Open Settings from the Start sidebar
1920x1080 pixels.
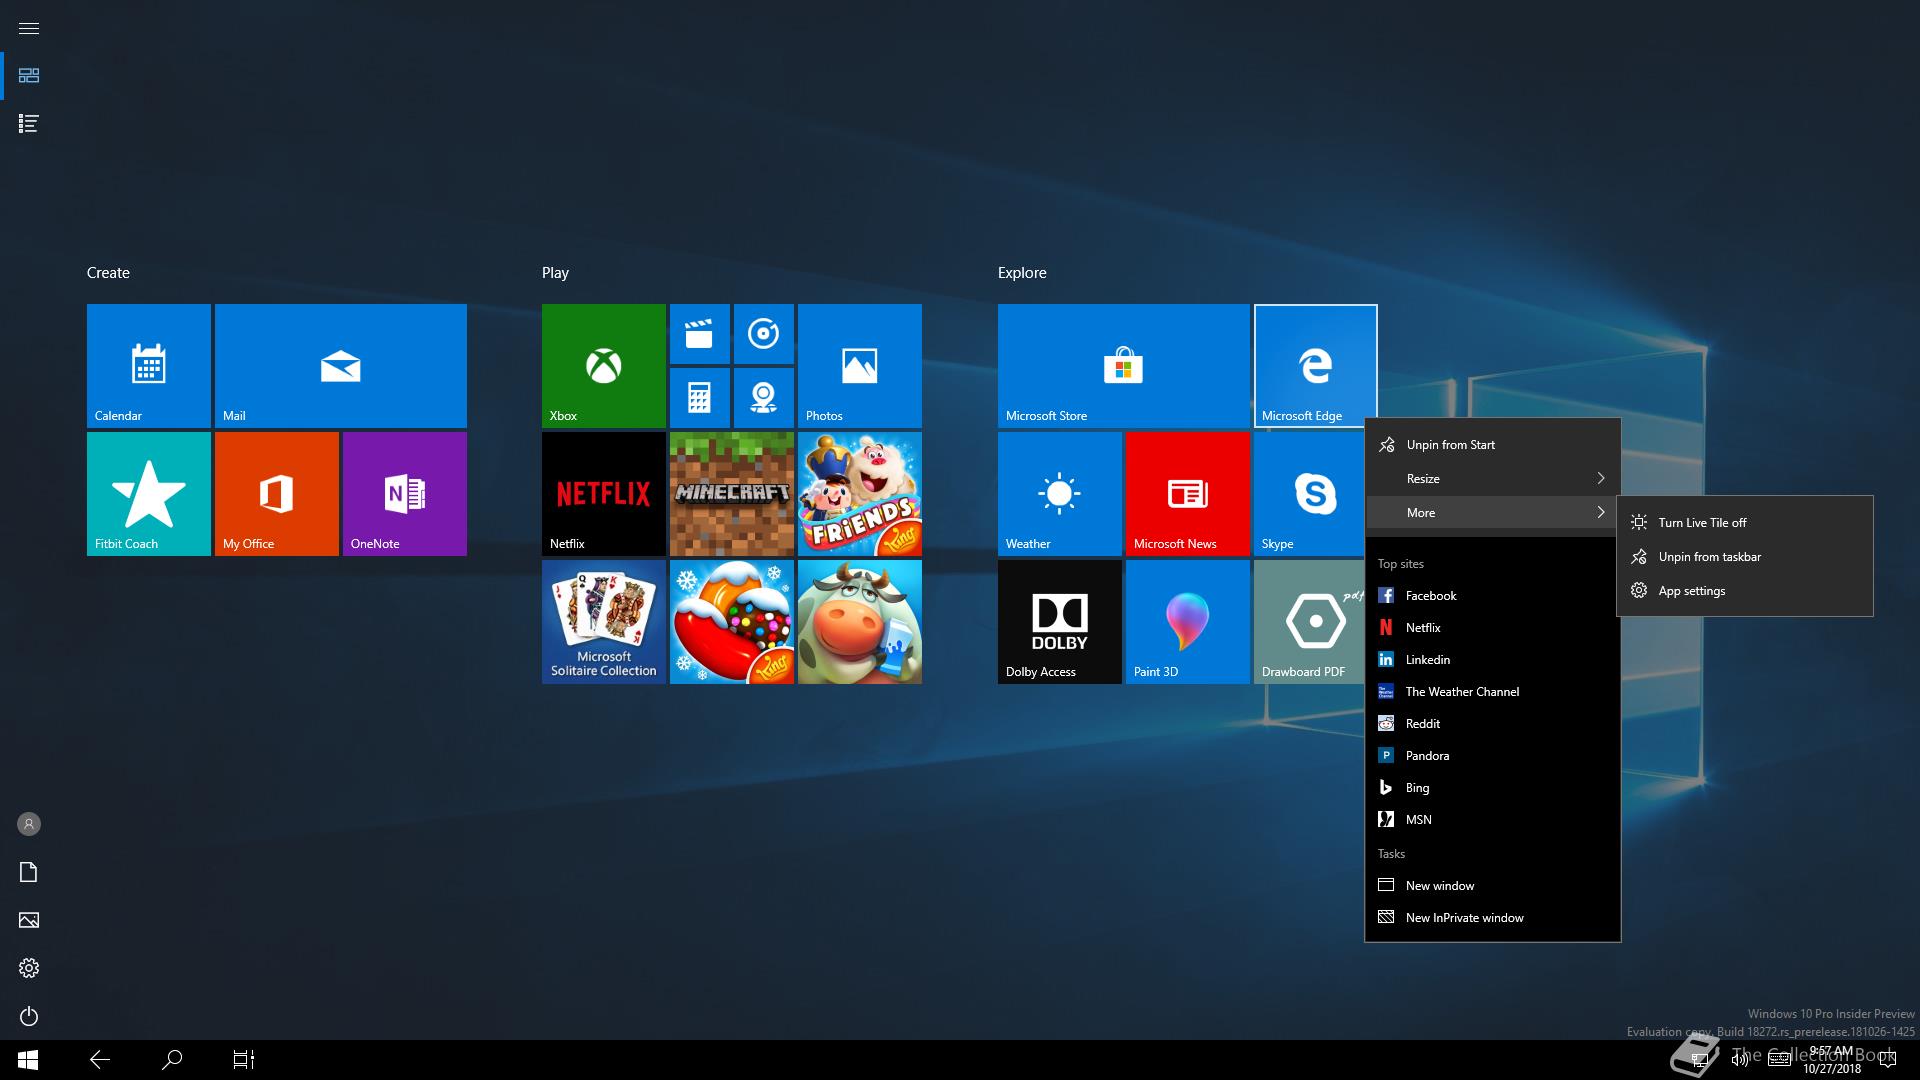point(29,968)
